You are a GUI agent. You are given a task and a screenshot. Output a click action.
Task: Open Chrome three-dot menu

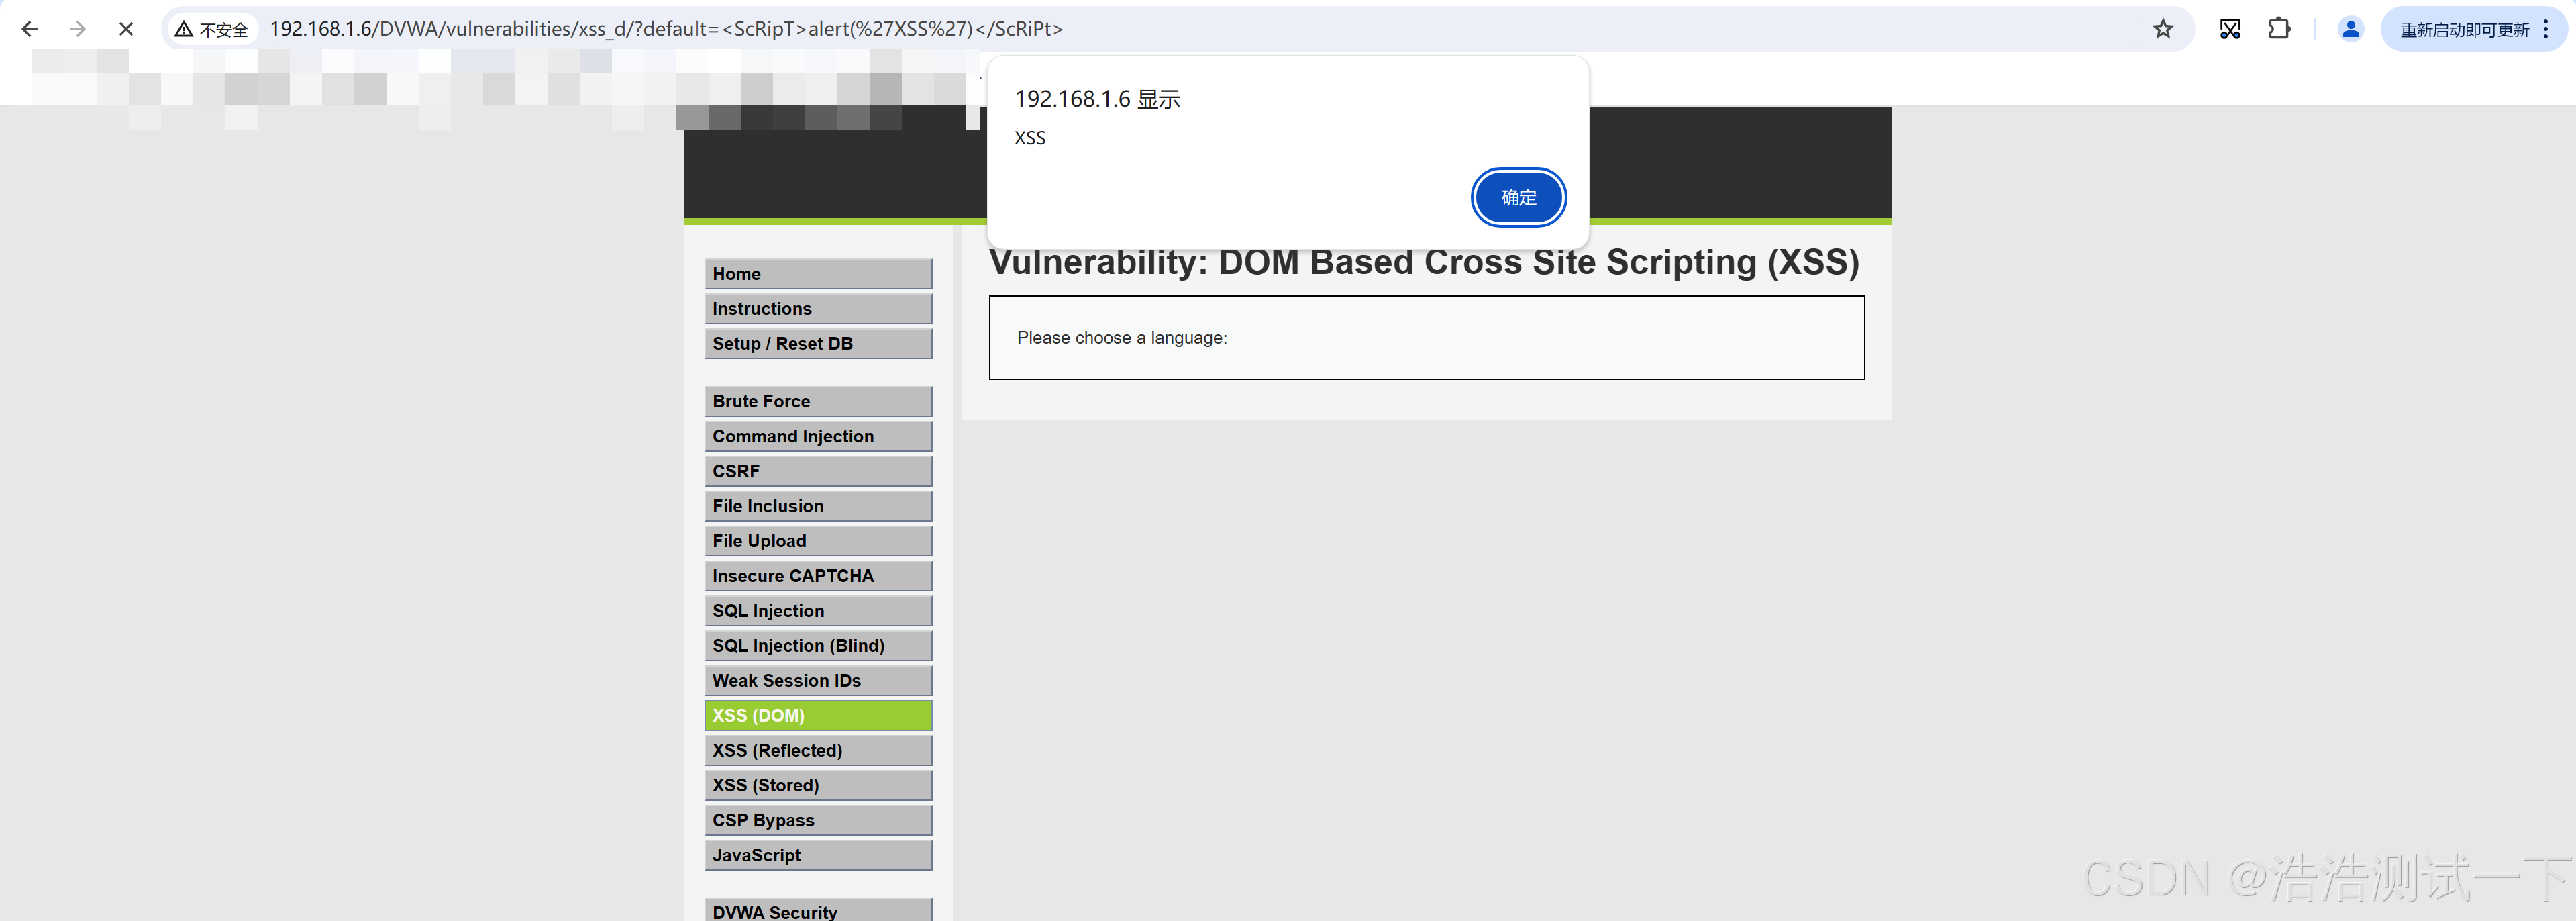pyautogui.click(x=2546, y=29)
